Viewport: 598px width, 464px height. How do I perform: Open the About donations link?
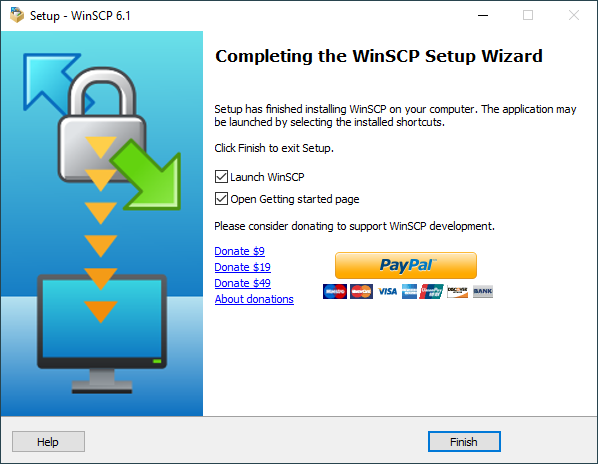(254, 299)
